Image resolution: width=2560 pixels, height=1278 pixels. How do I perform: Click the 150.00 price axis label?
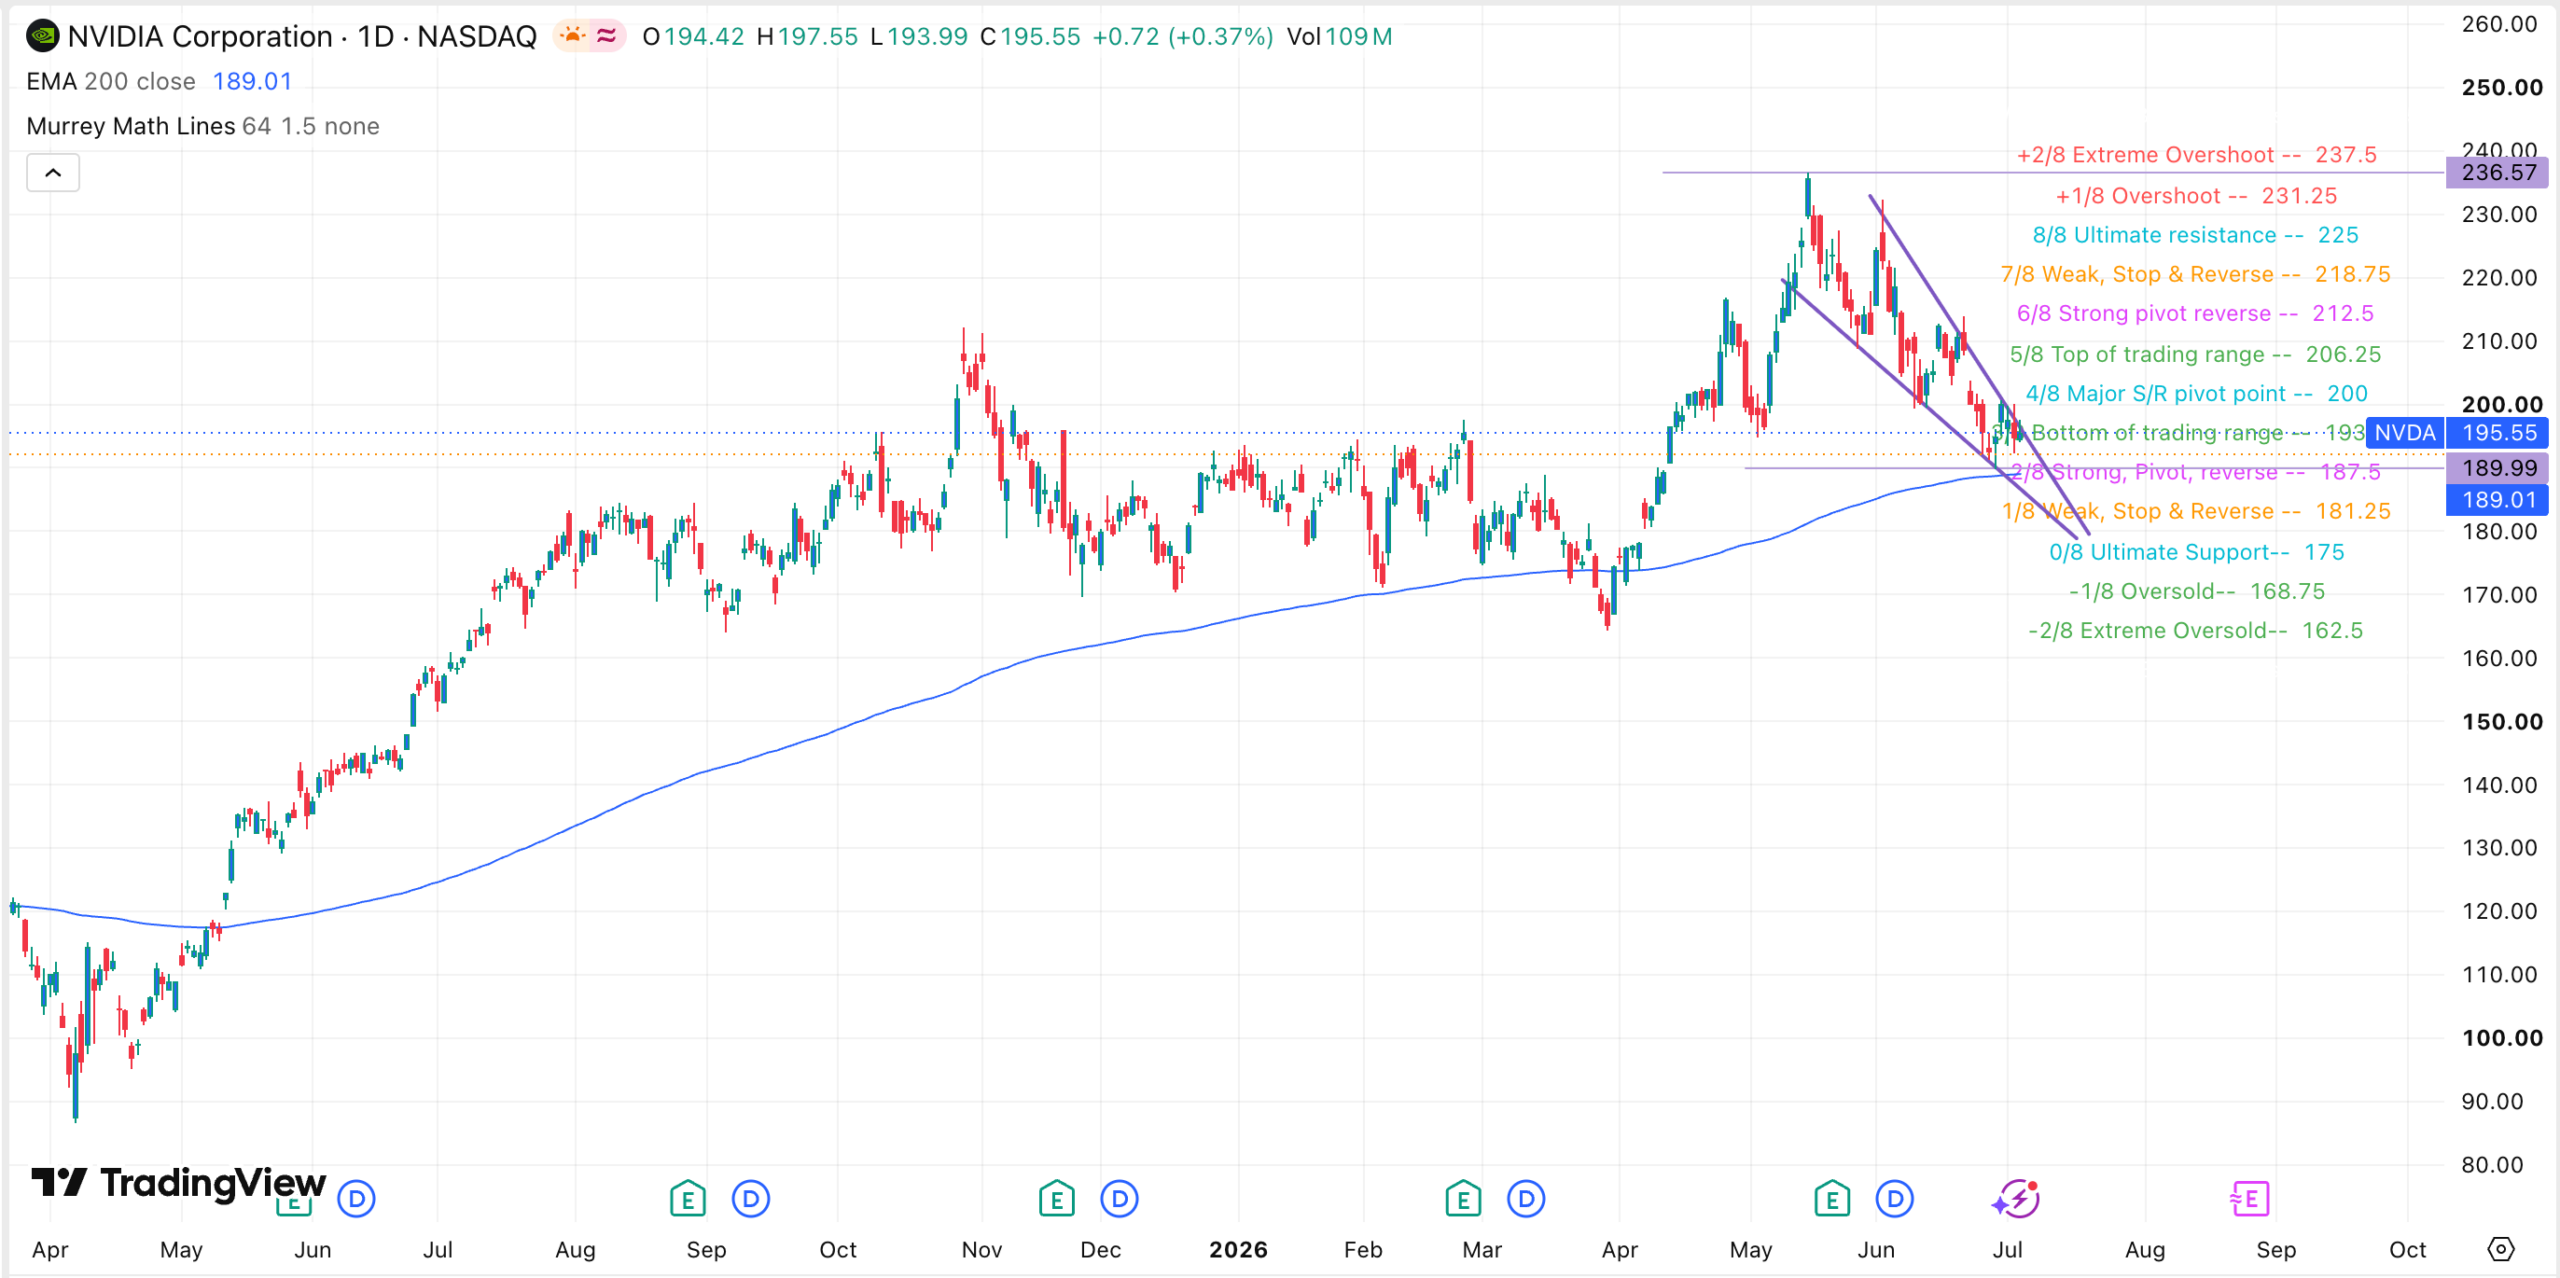[x=2501, y=721]
